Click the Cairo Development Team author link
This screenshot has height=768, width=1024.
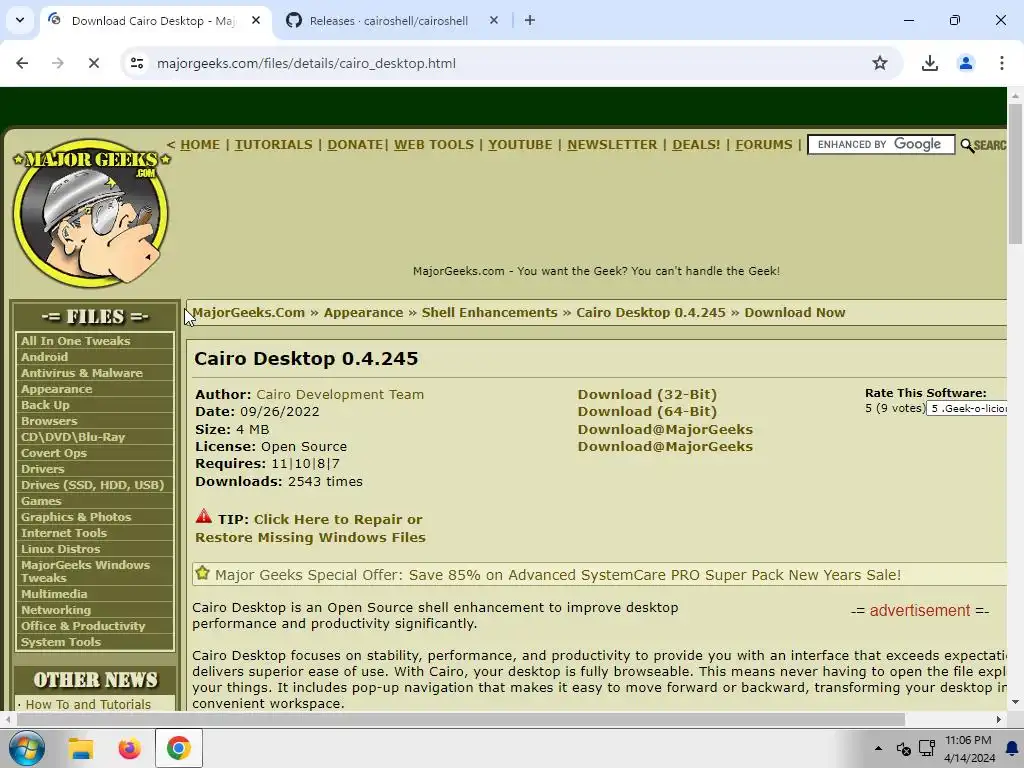pos(340,394)
